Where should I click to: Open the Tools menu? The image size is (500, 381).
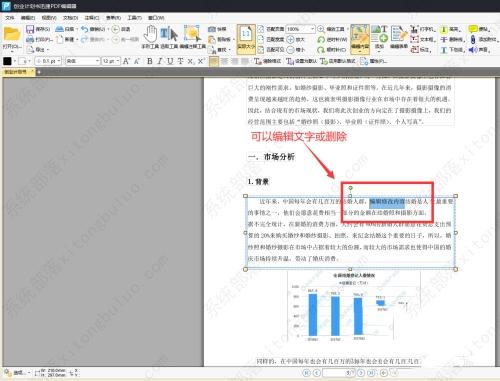[x=135, y=17]
